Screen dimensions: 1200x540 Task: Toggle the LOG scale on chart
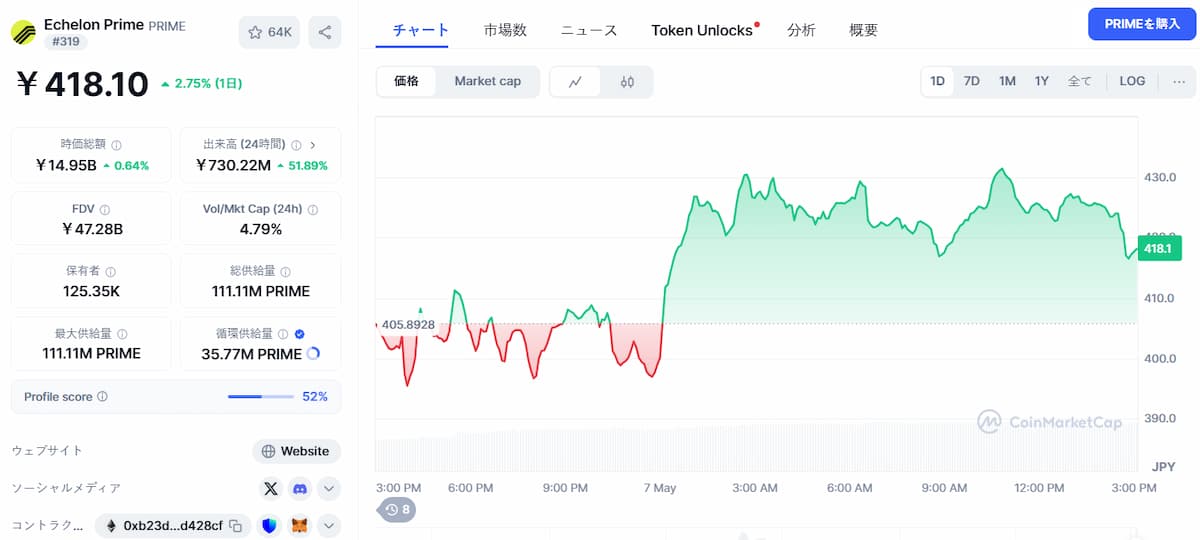point(1132,81)
